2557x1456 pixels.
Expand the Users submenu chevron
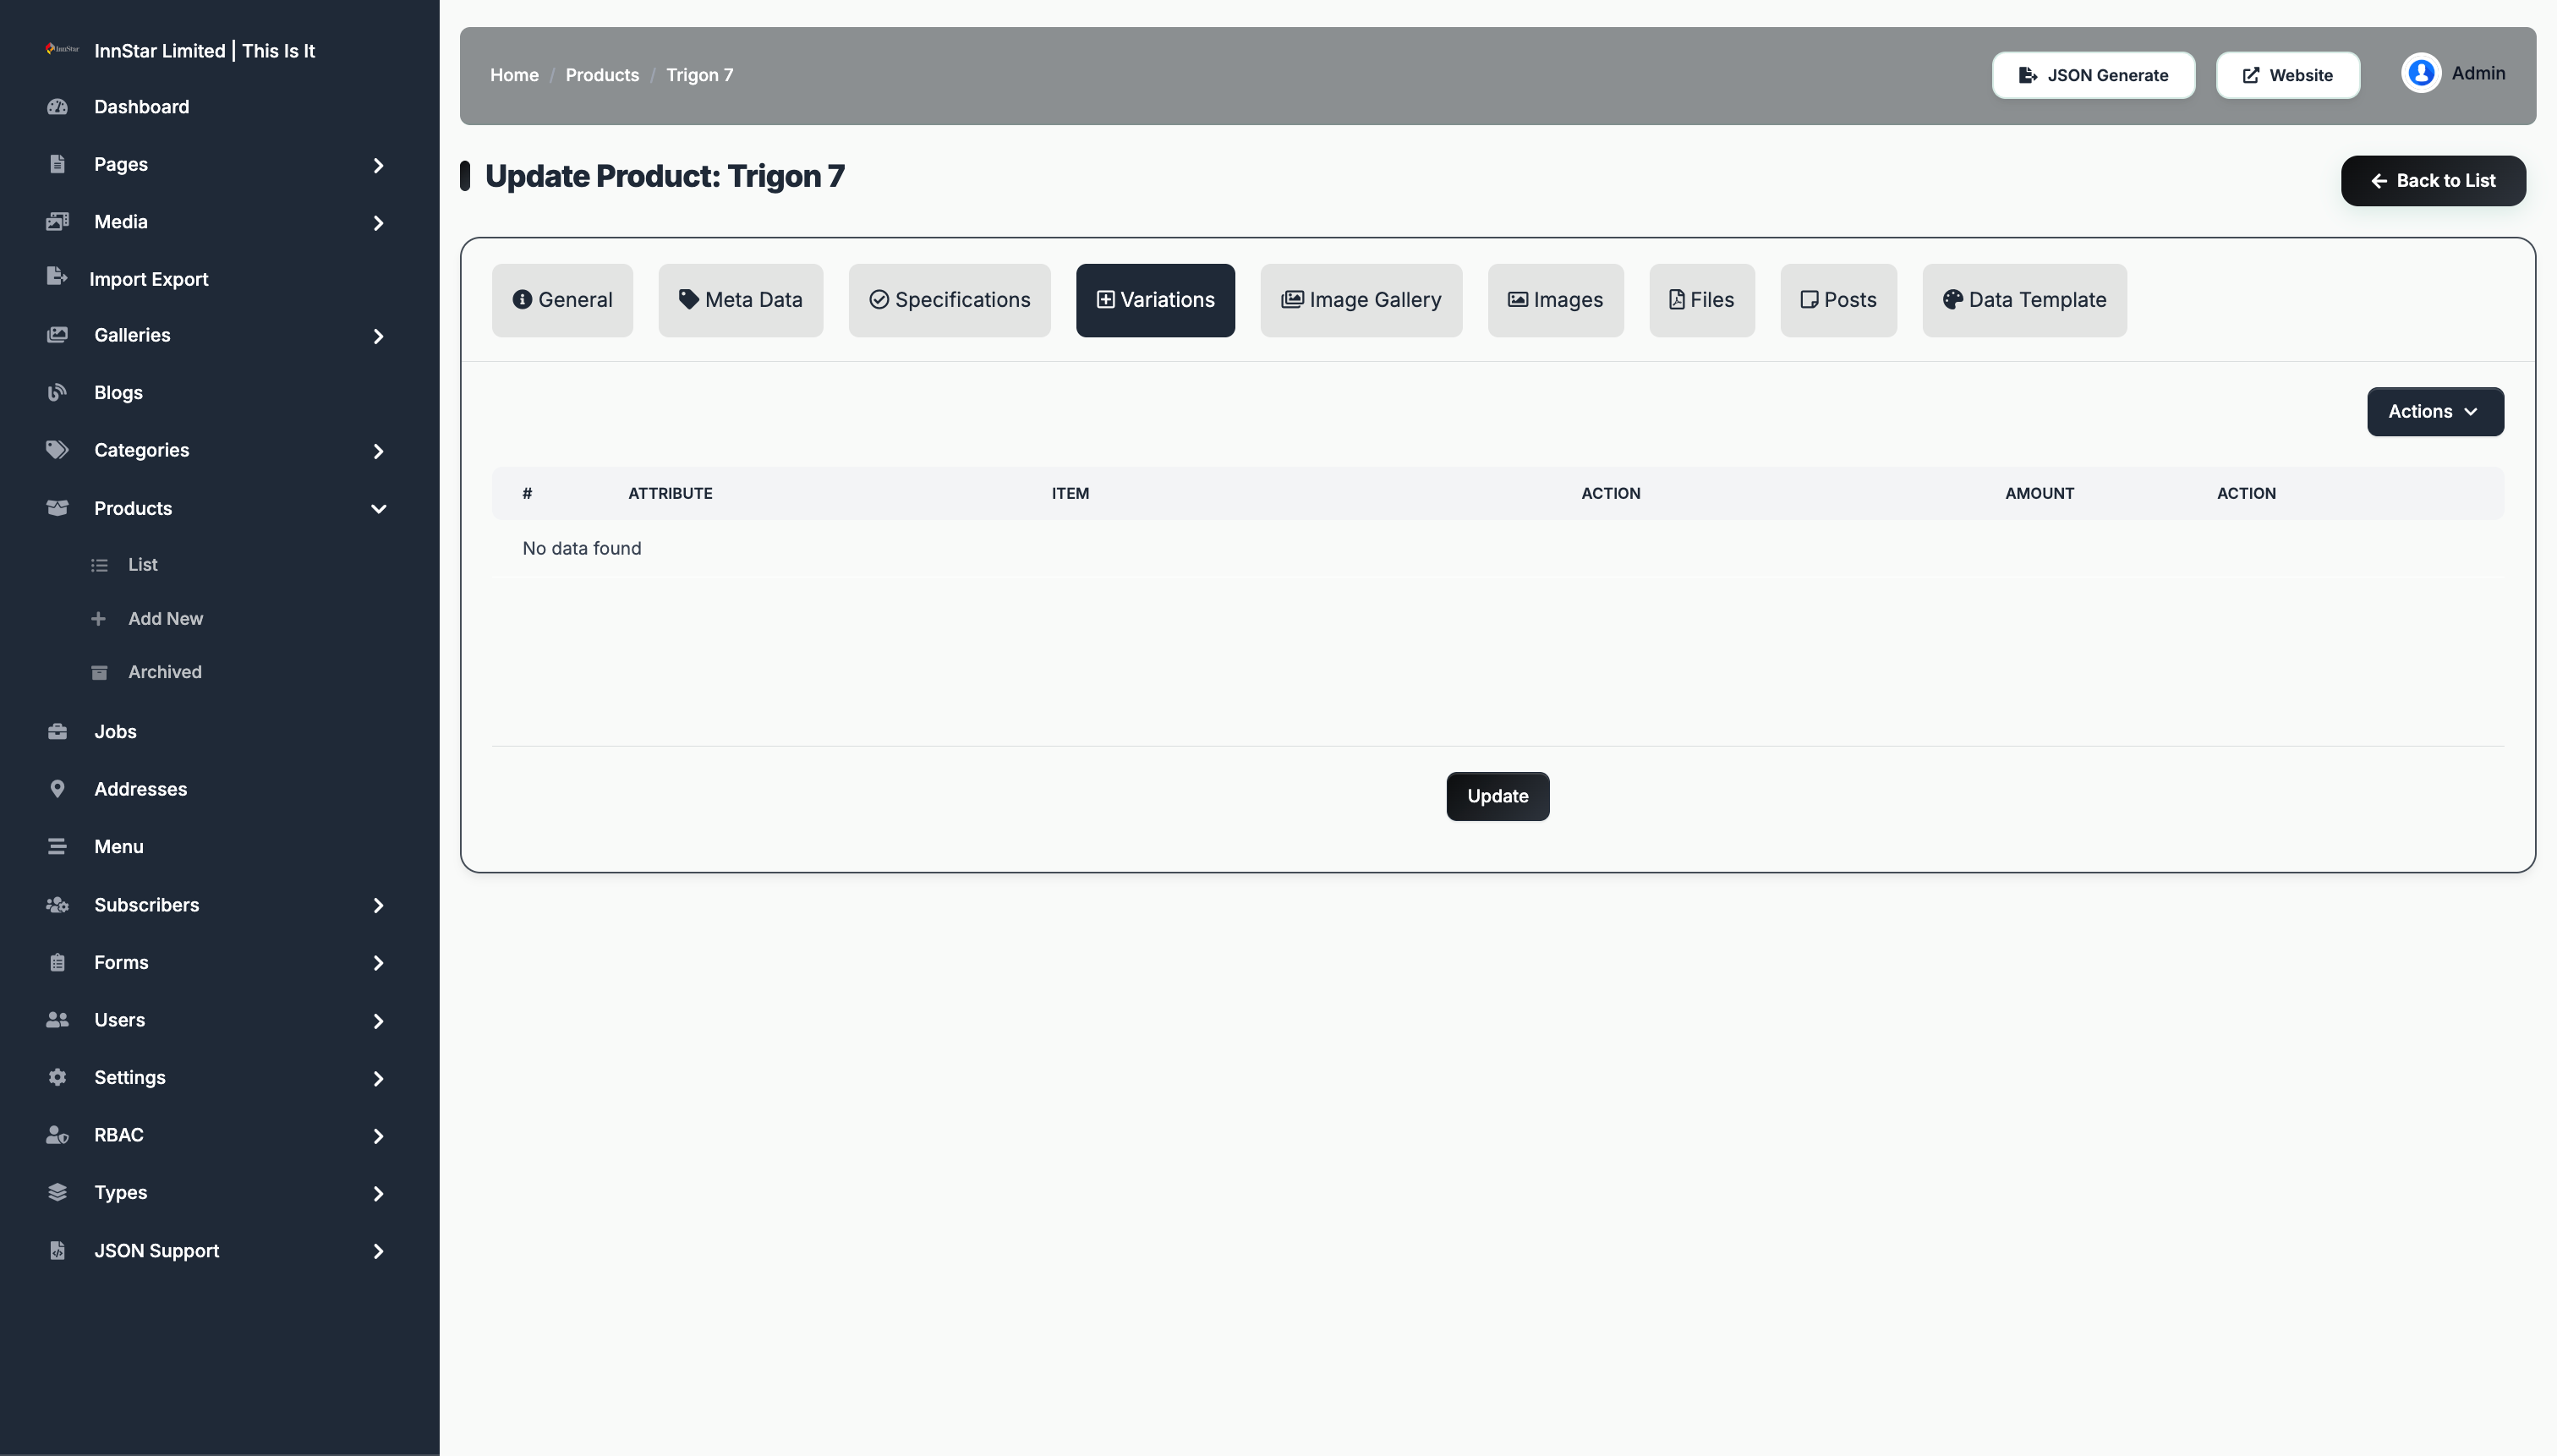(x=378, y=1021)
